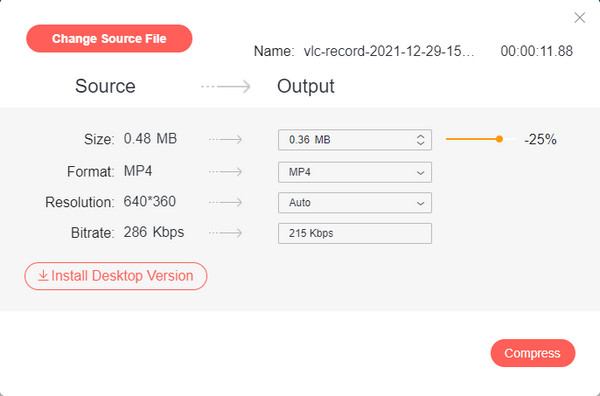Click the arrow icon between Source and Output headings
The height and width of the screenshot is (396, 600).
[x=226, y=86]
